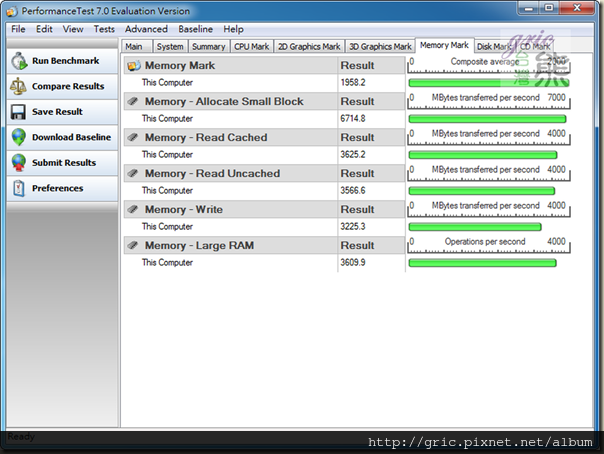The image size is (604, 454).
Task: Switch to the Disk Mark tab
Action: tap(494, 47)
